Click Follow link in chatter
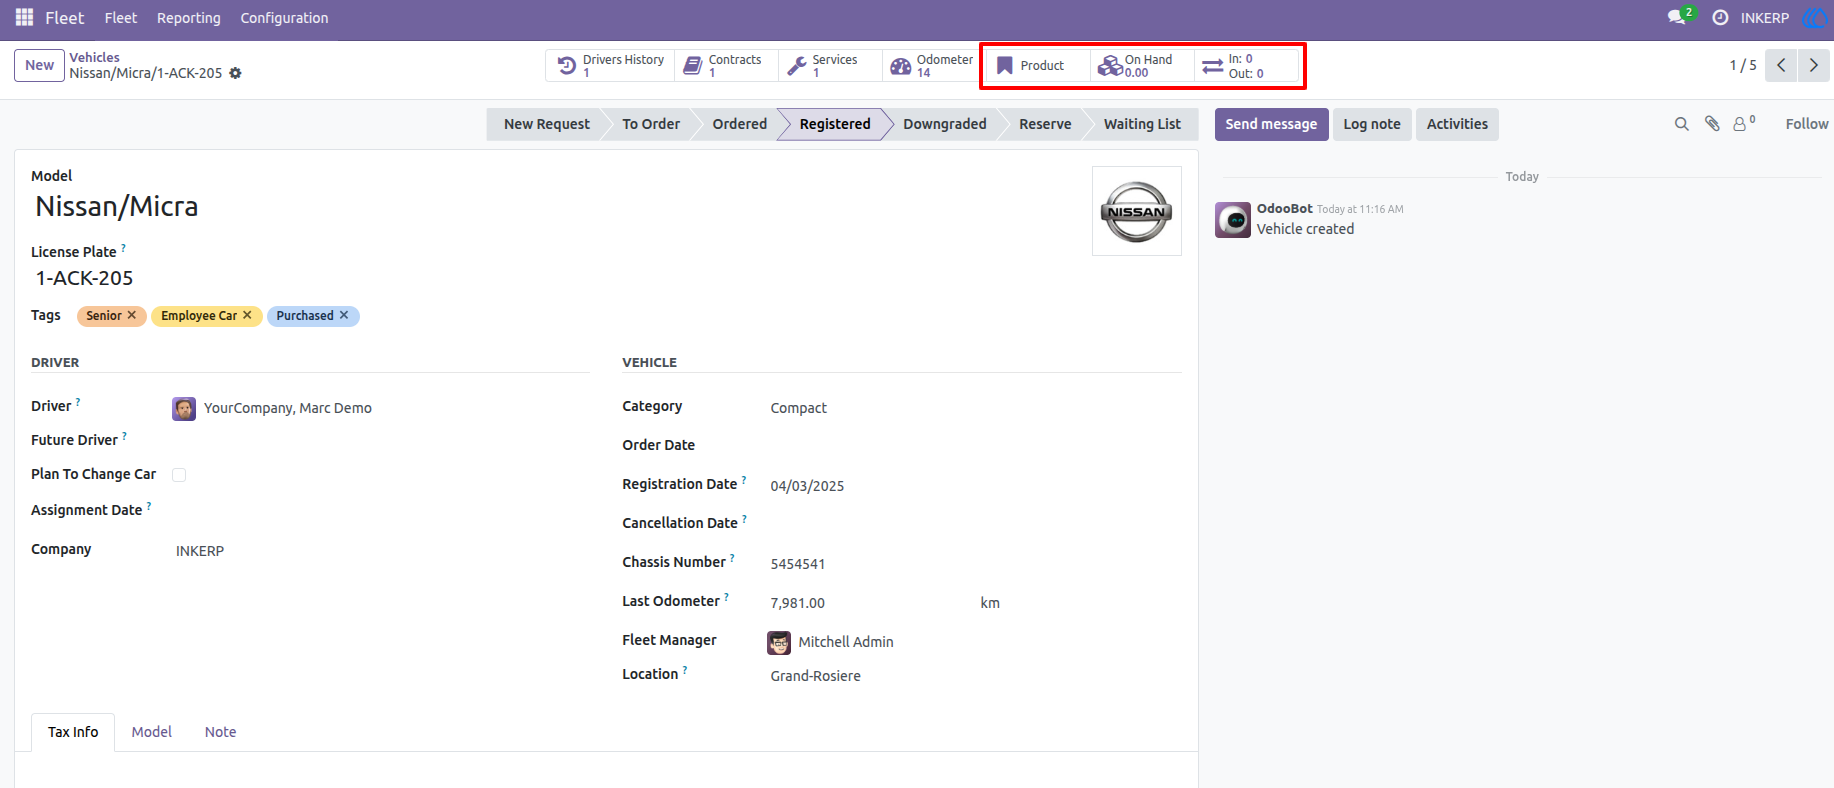This screenshot has width=1834, height=788. [1806, 124]
